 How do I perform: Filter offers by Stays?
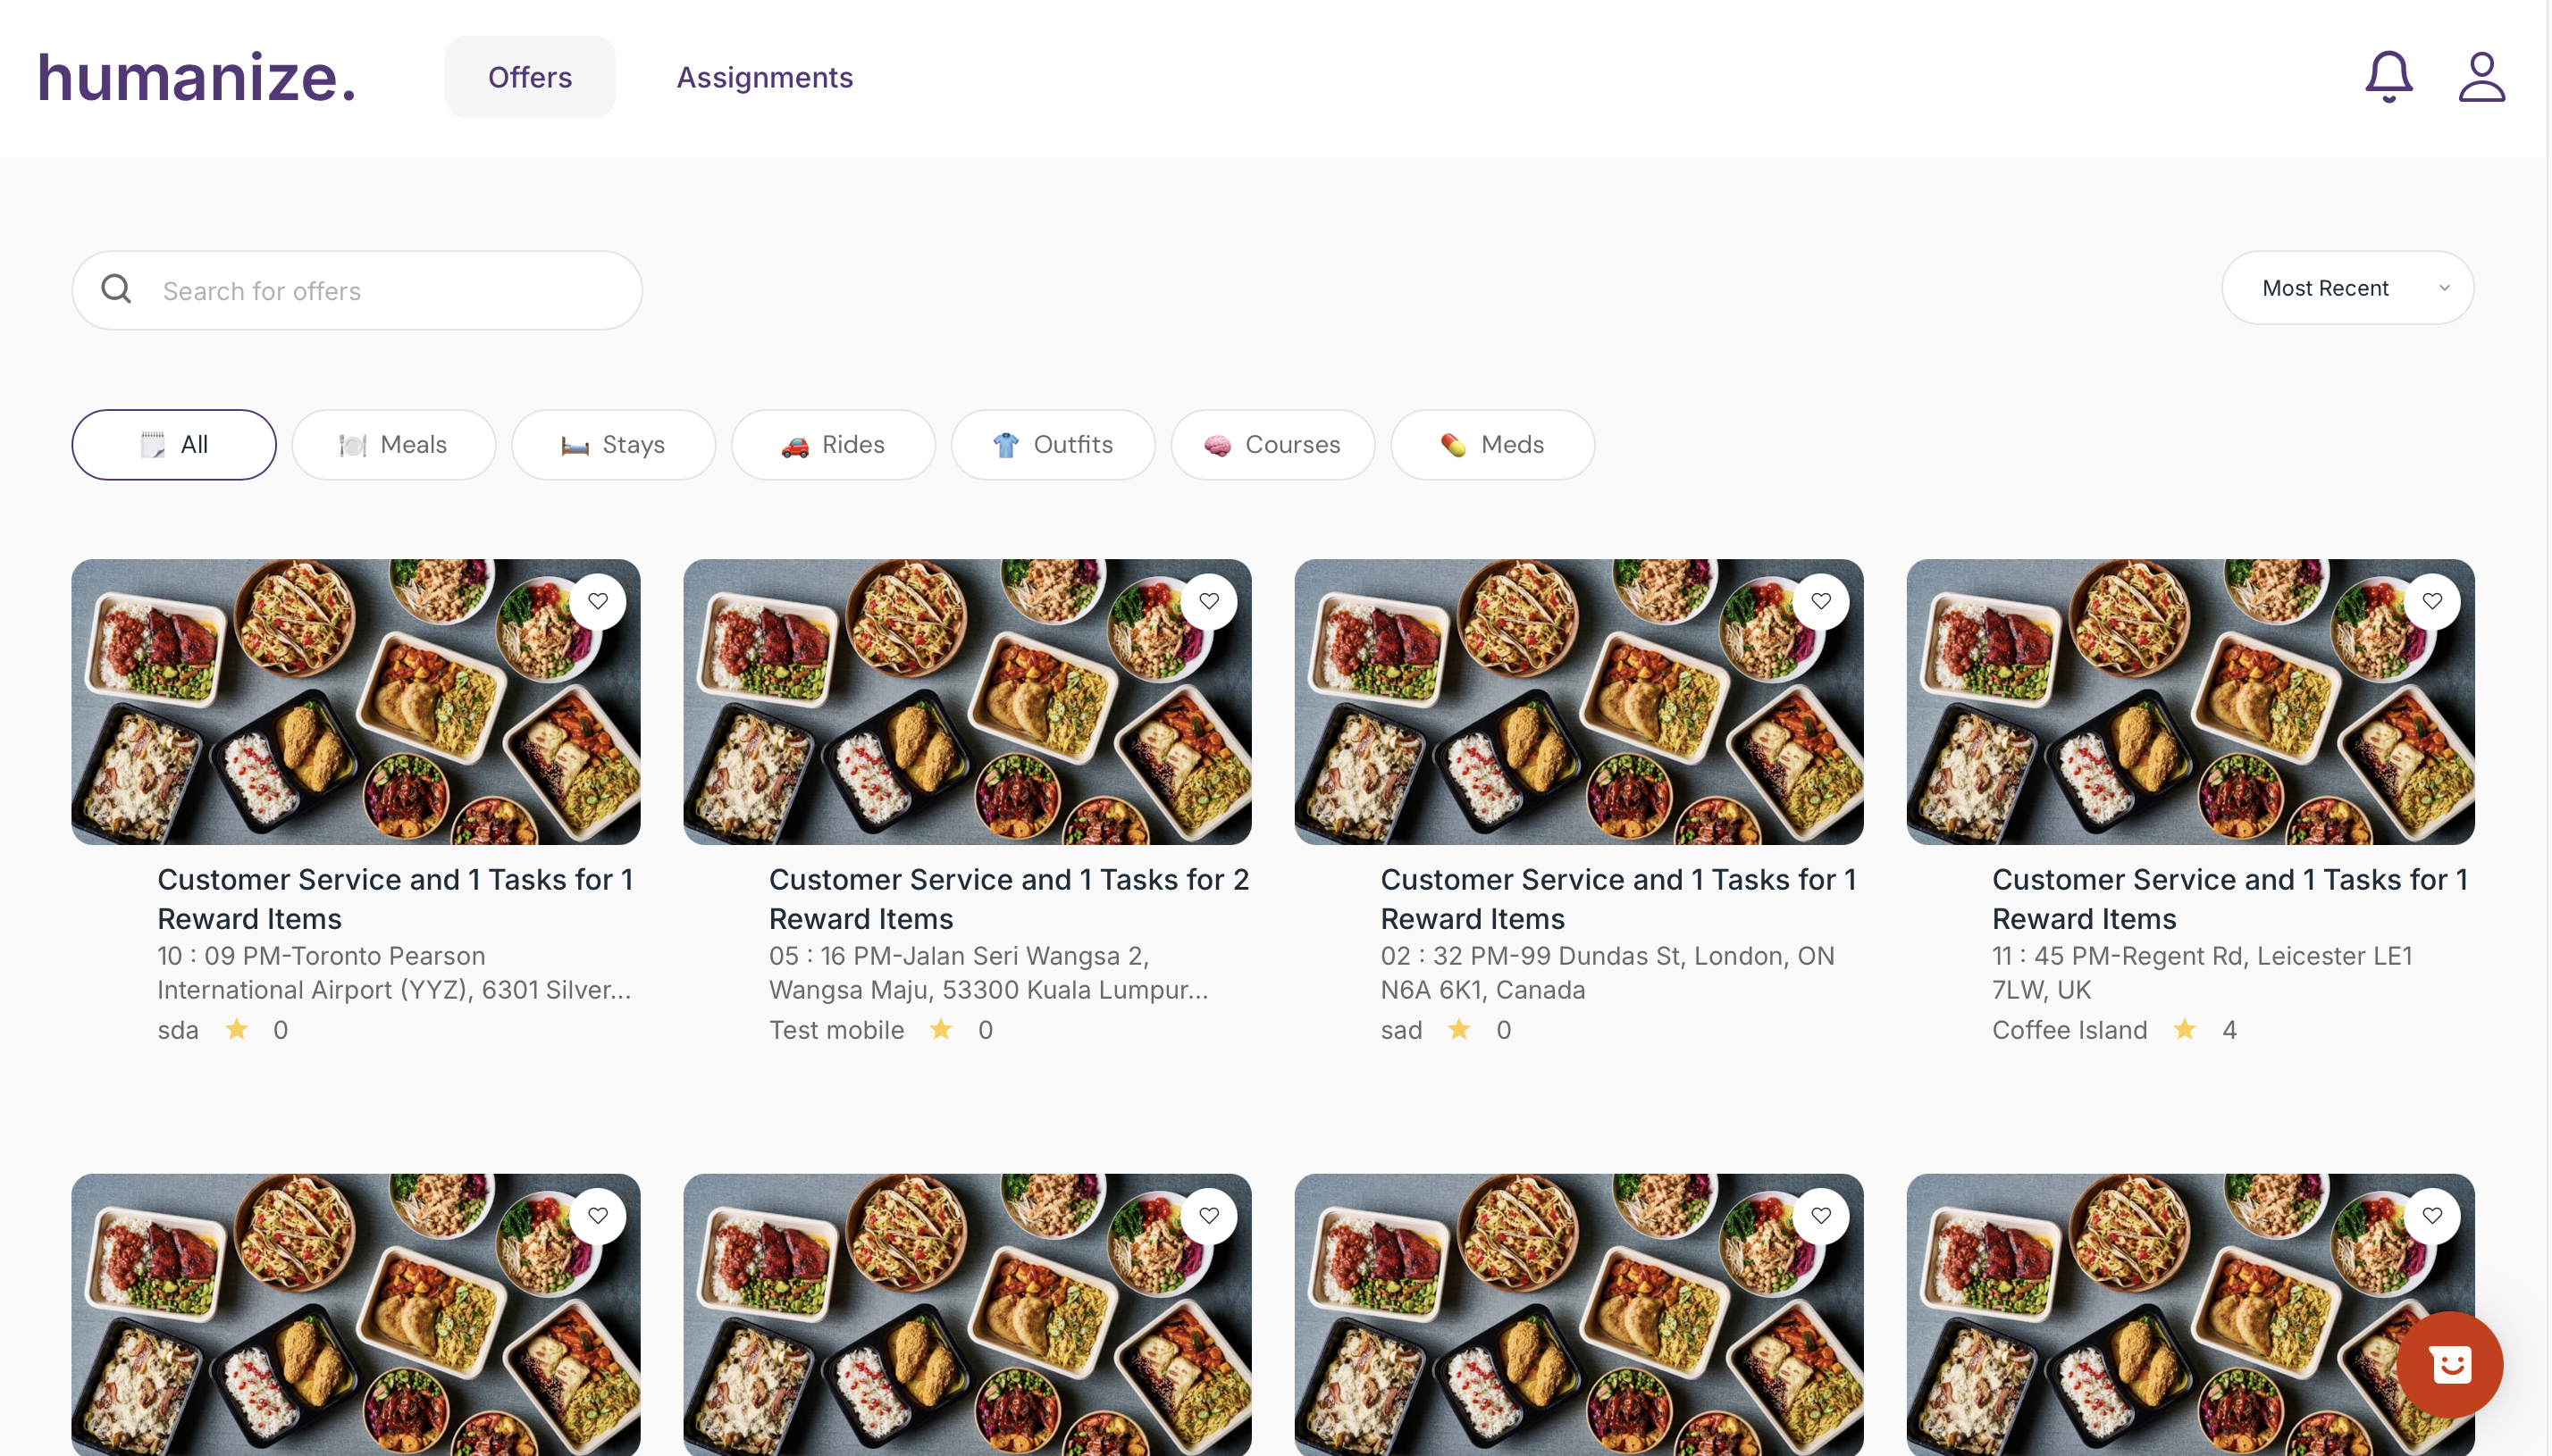click(614, 445)
